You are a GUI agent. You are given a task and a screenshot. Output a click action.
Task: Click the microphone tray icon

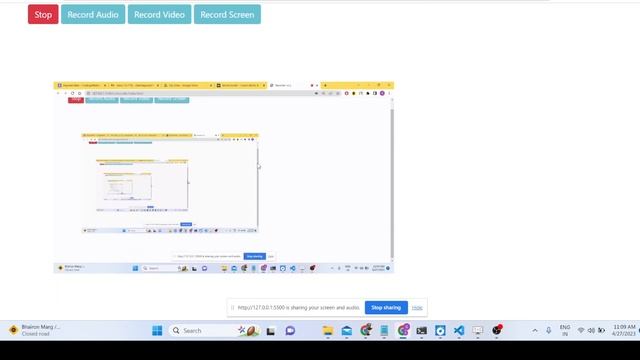(549, 331)
